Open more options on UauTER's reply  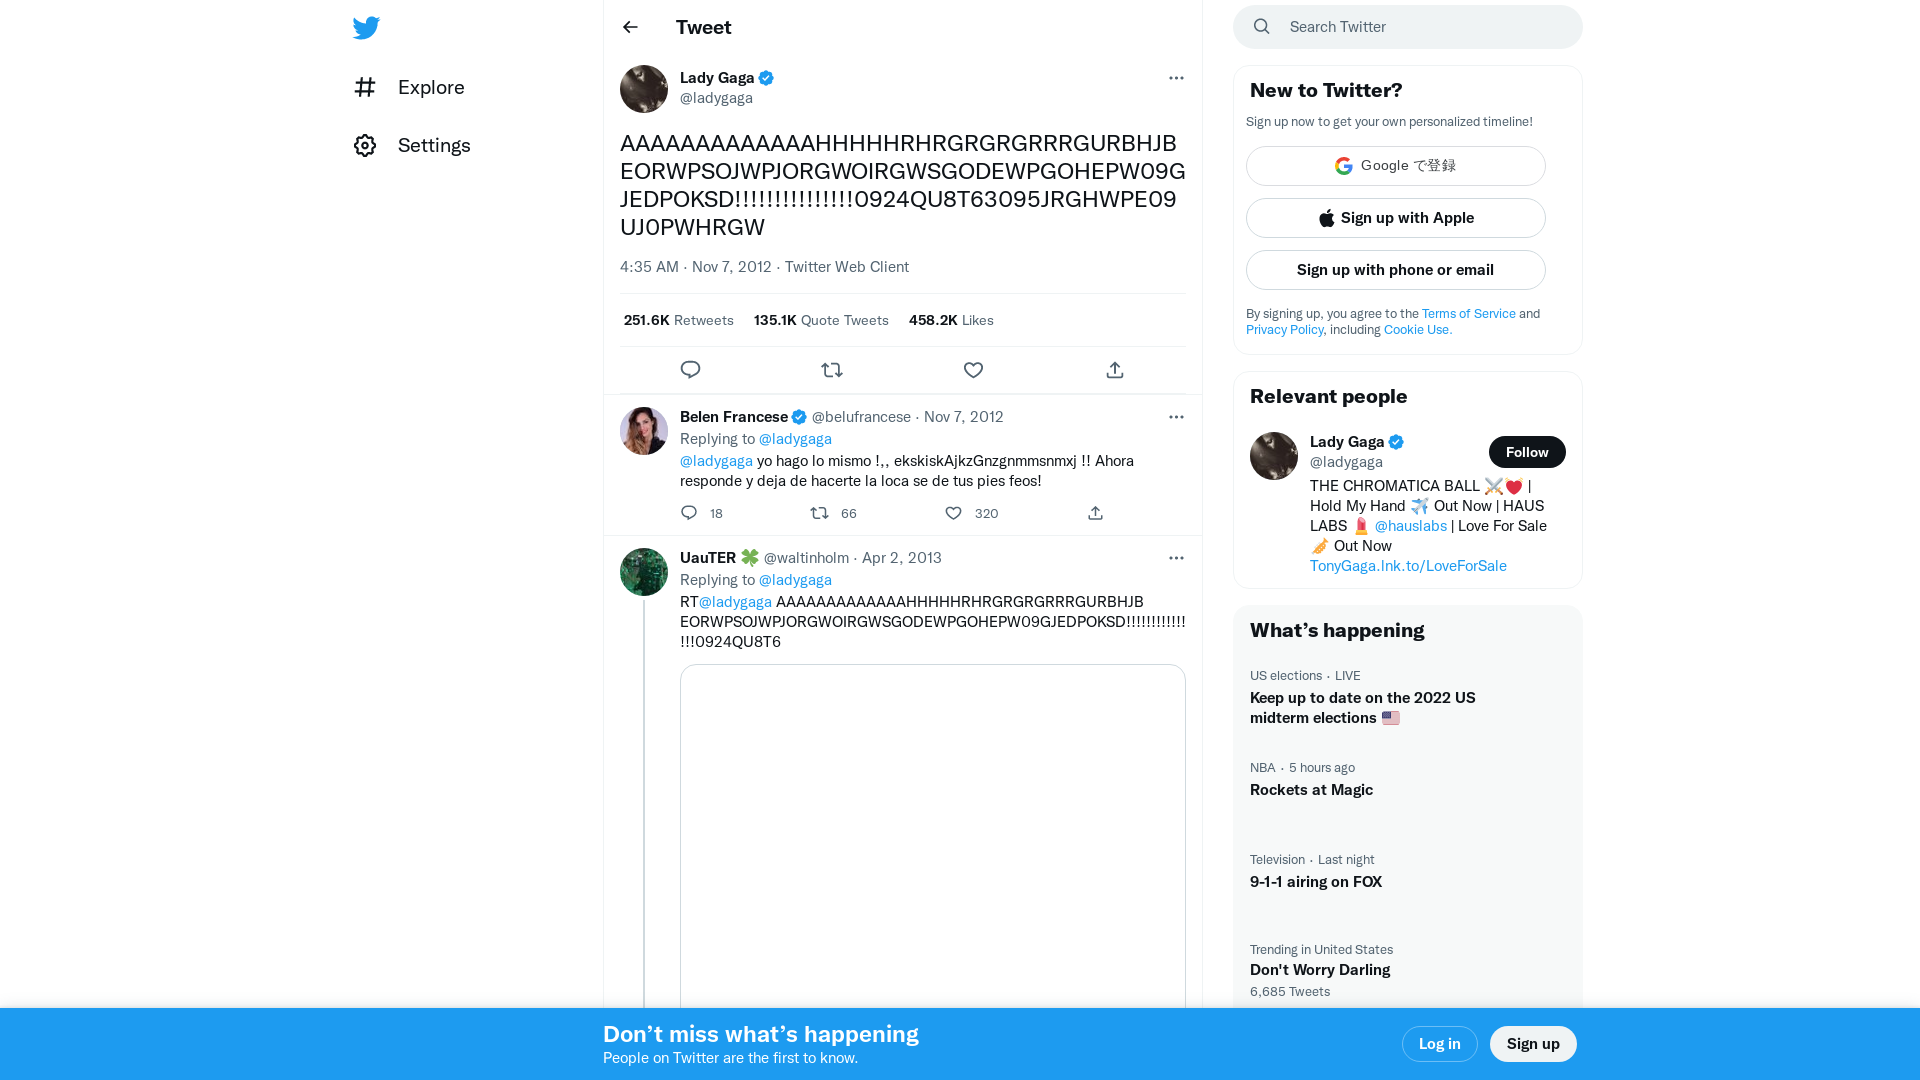(1176, 558)
